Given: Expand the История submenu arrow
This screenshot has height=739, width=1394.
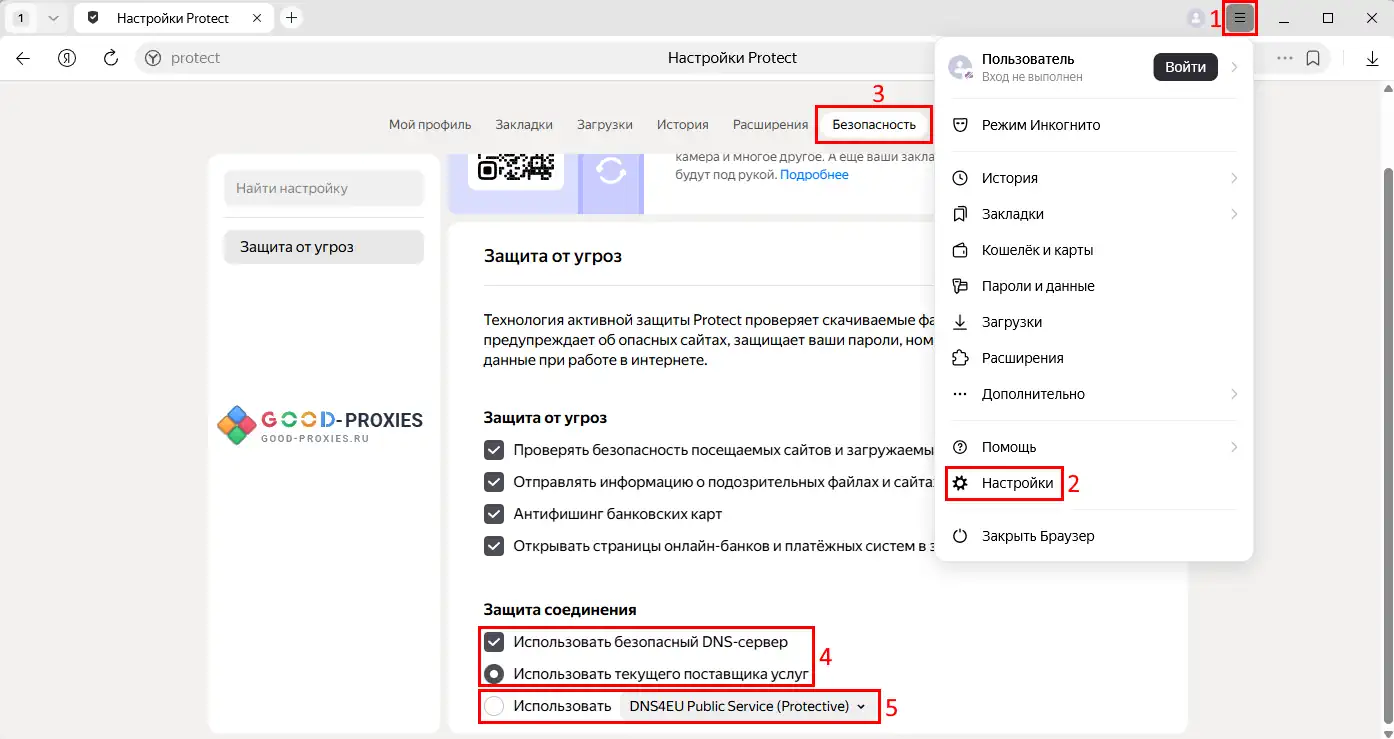Looking at the screenshot, I should click(x=1234, y=178).
